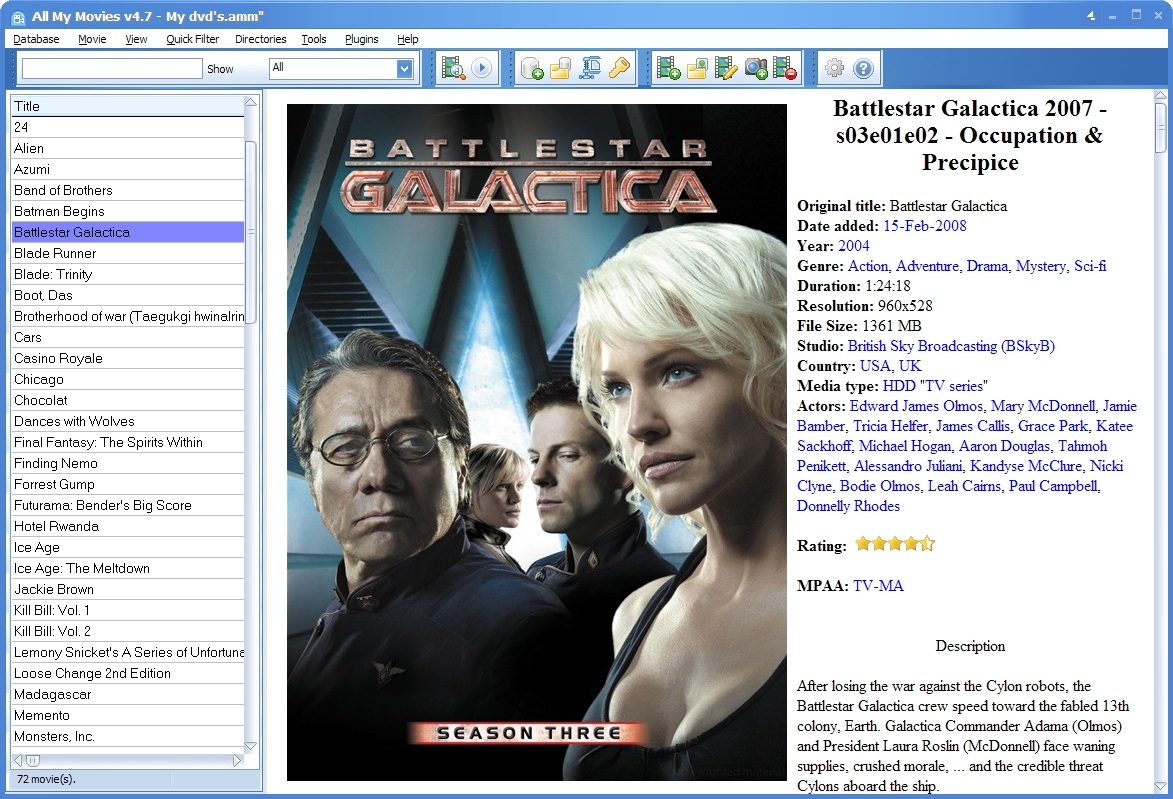Select Dances with Wolves in list
1173x799 pixels.
pos(127,421)
